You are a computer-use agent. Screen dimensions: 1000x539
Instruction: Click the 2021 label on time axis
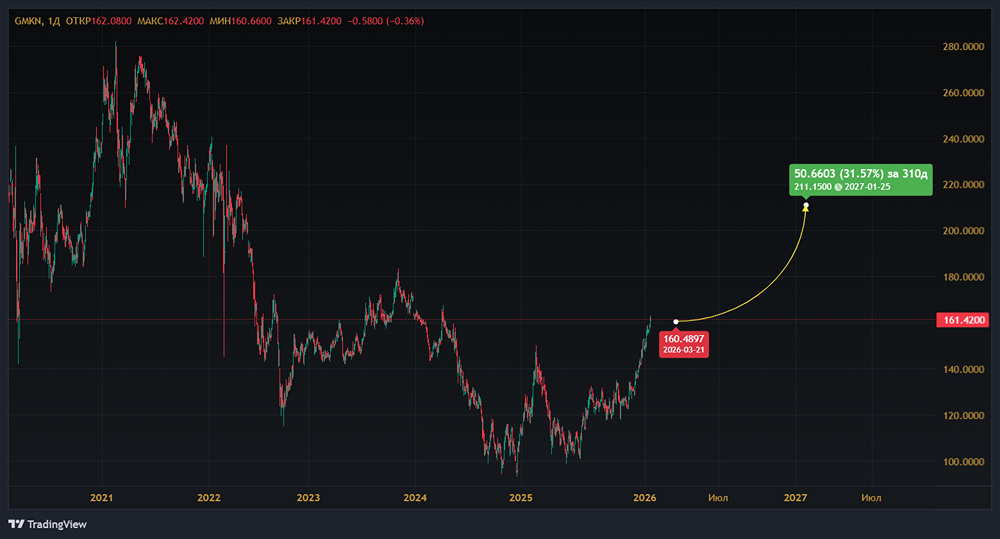[x=101, y=497]
